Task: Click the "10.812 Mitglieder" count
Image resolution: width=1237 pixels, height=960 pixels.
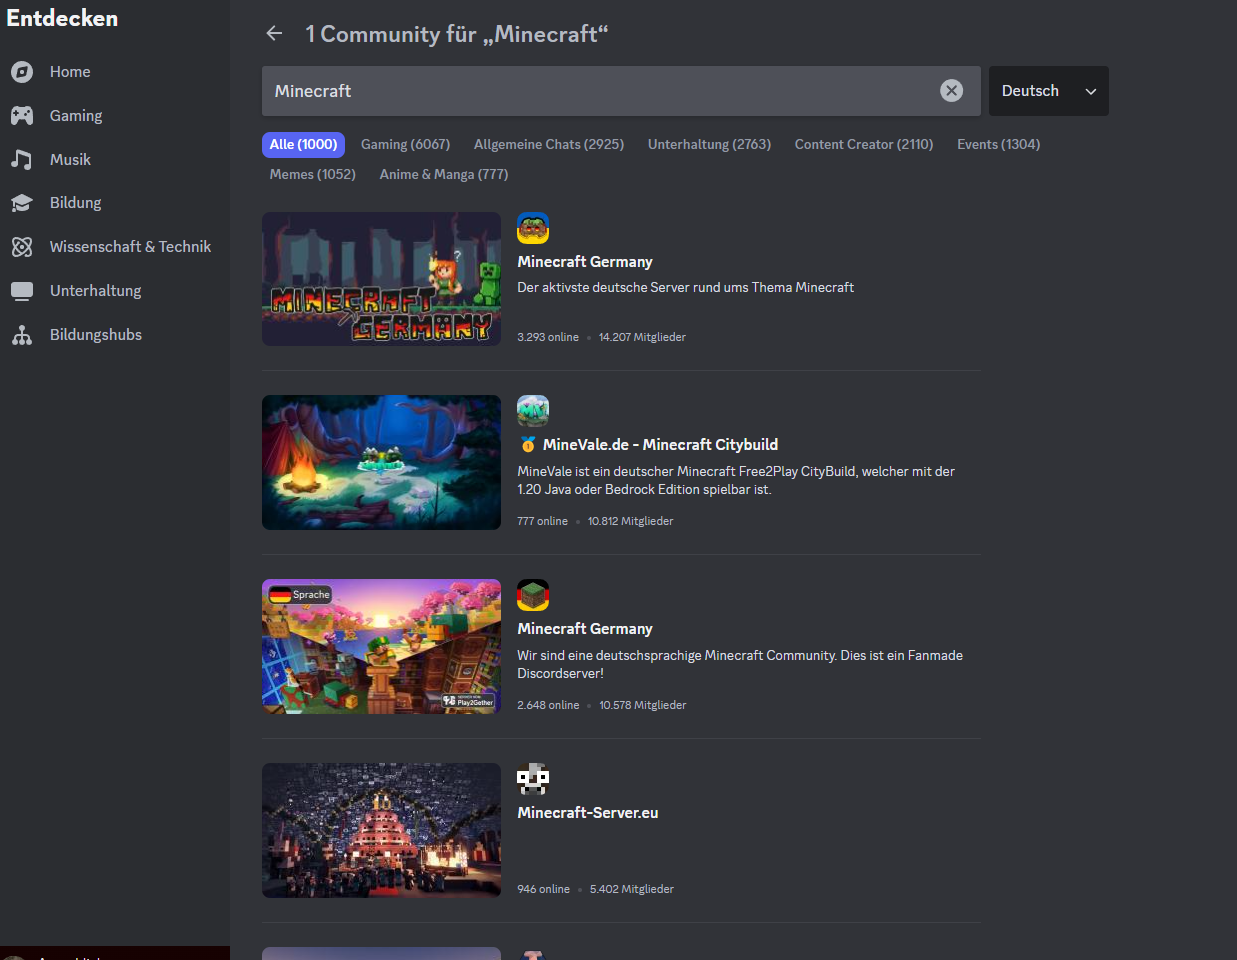Action: [x=630, y=522]
